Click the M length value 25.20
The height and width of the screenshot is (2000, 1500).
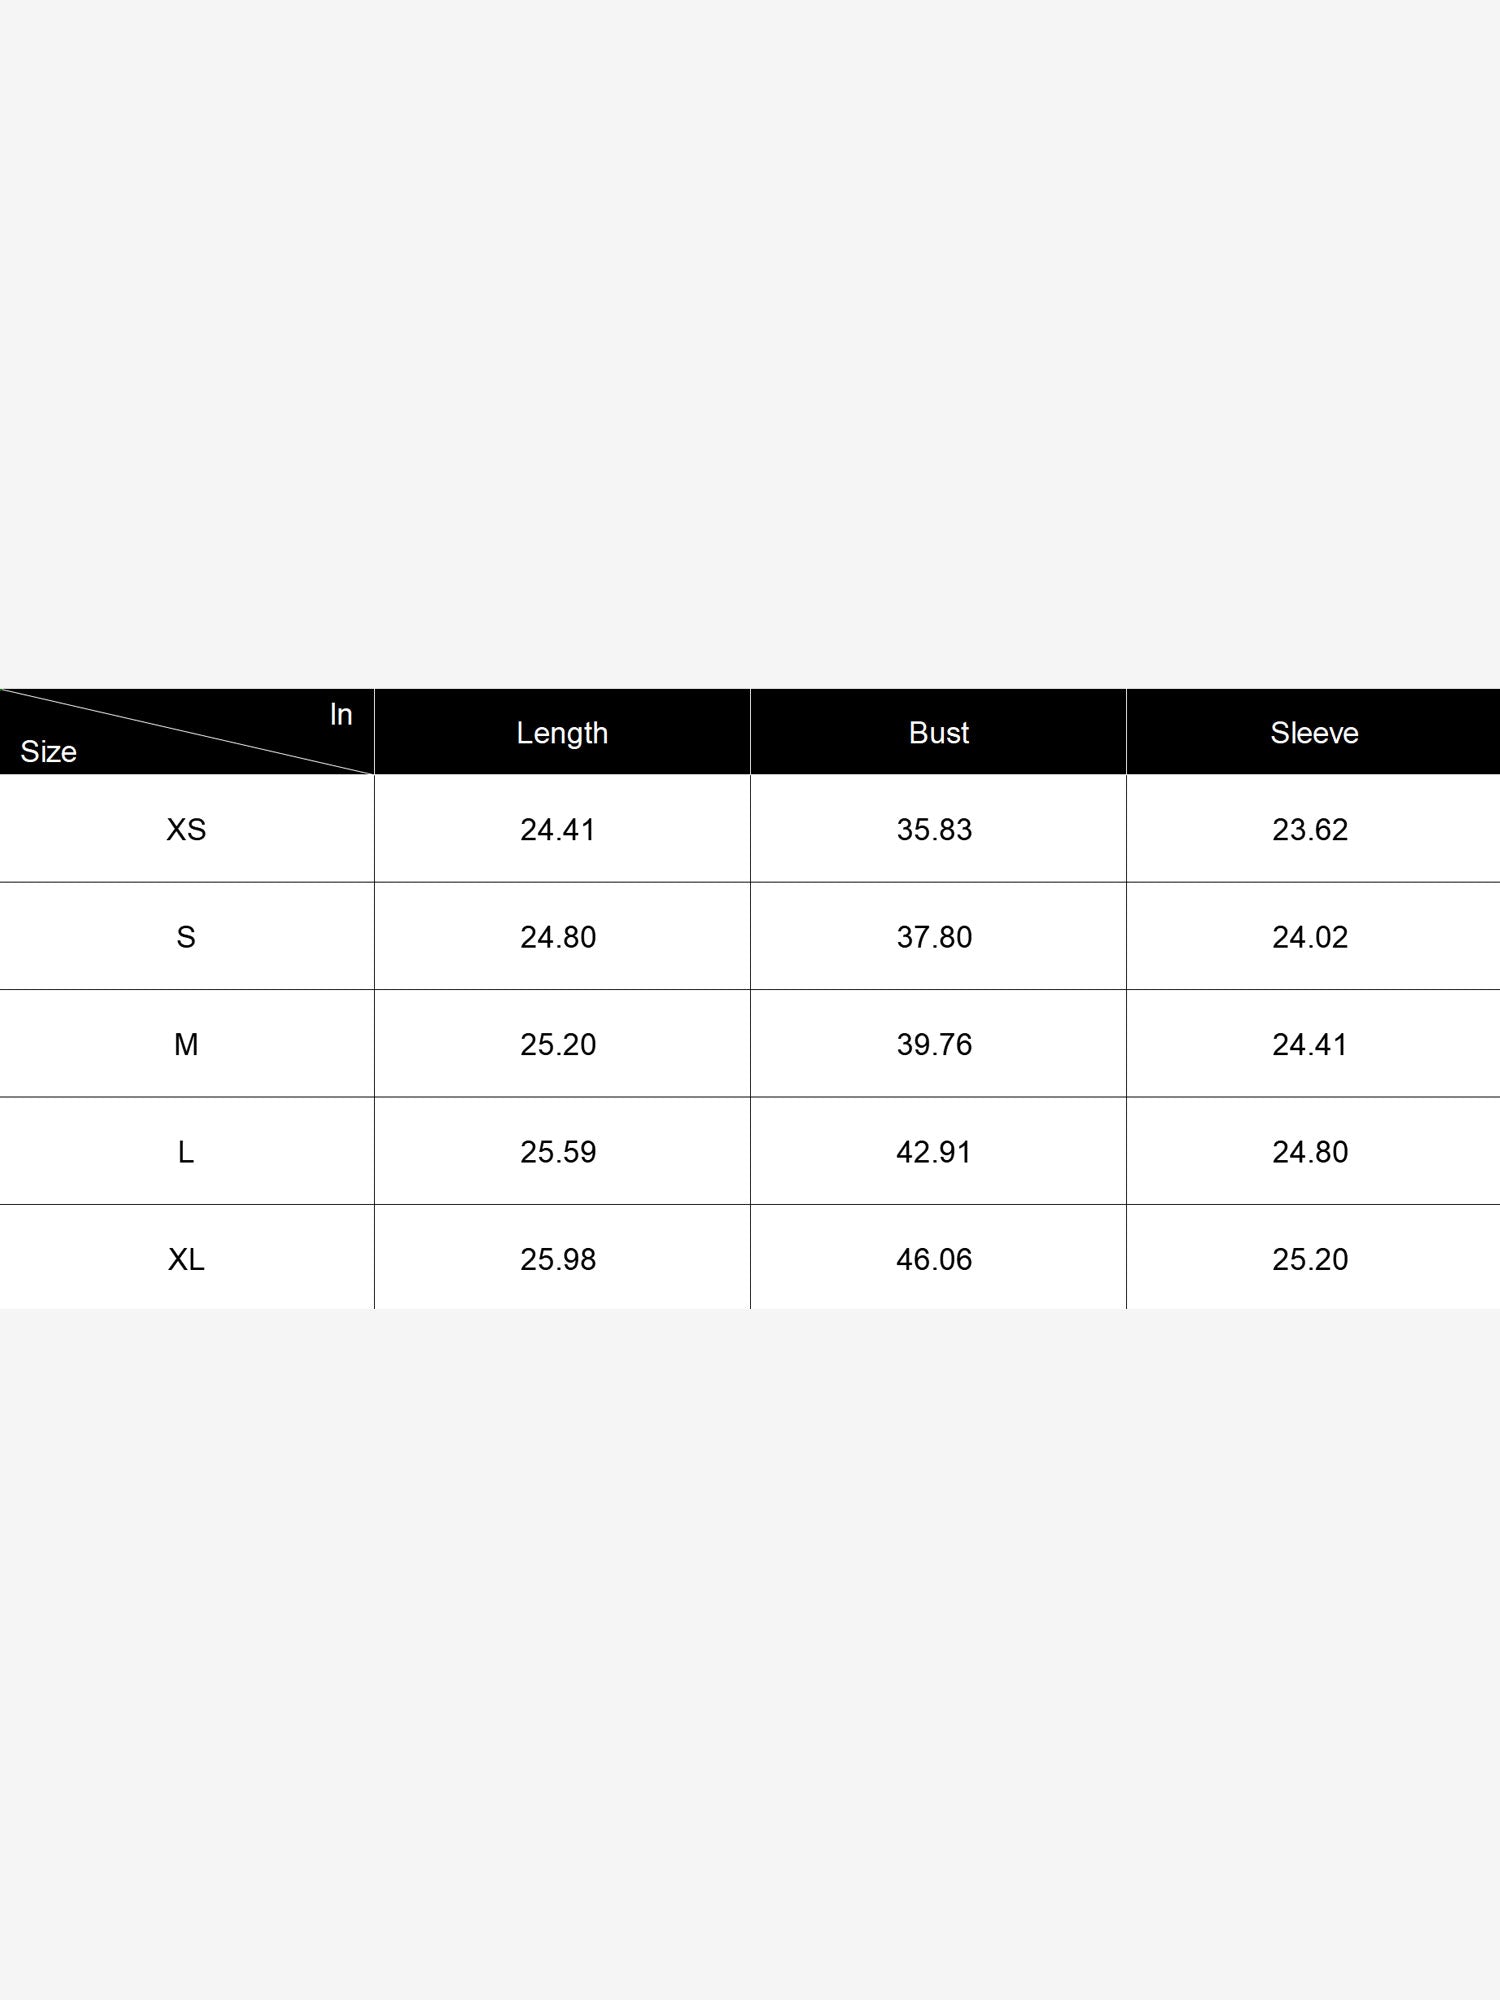click(558, 1045)
